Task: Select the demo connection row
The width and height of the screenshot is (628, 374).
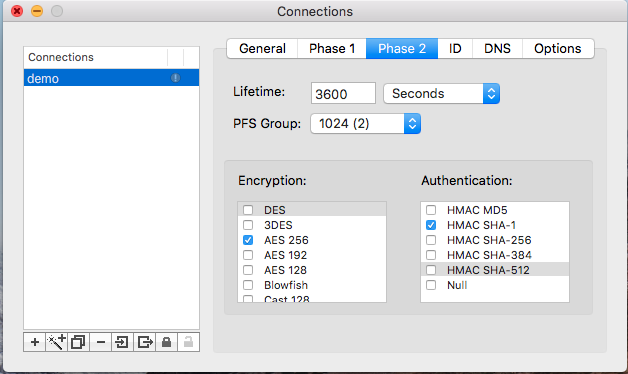Action: click(x=111, y=78)
